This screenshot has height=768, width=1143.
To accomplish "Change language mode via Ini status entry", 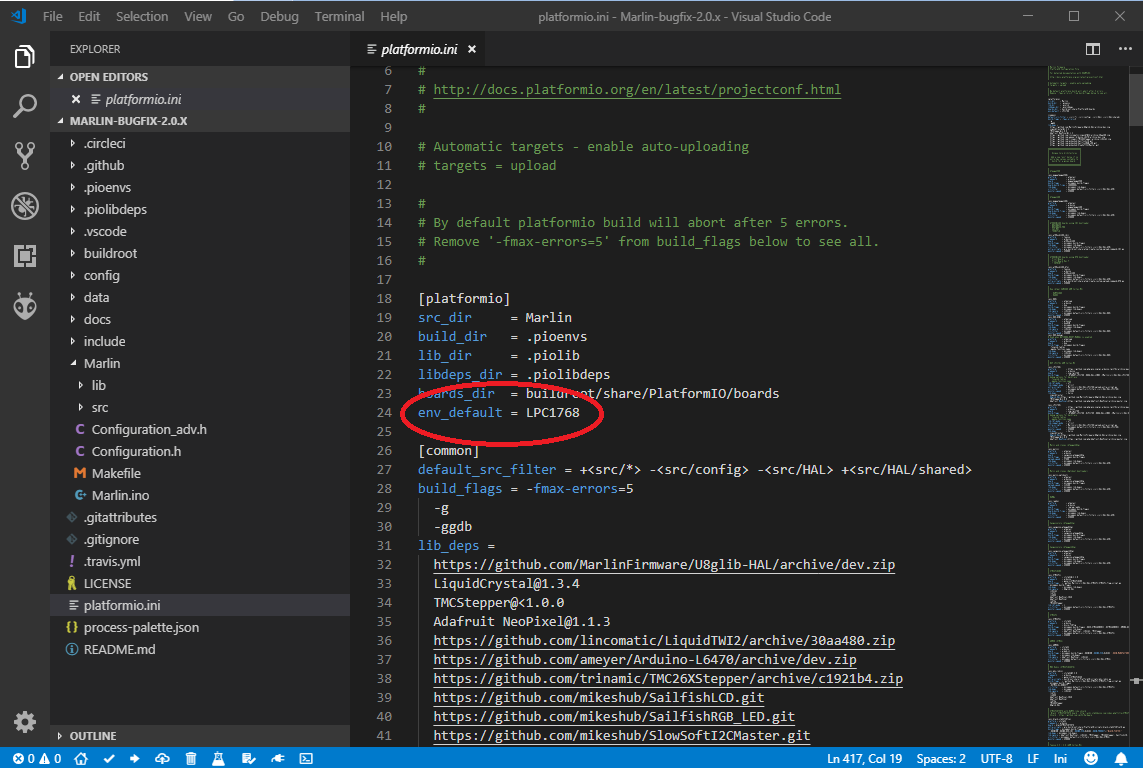I will click(1060, 759).
